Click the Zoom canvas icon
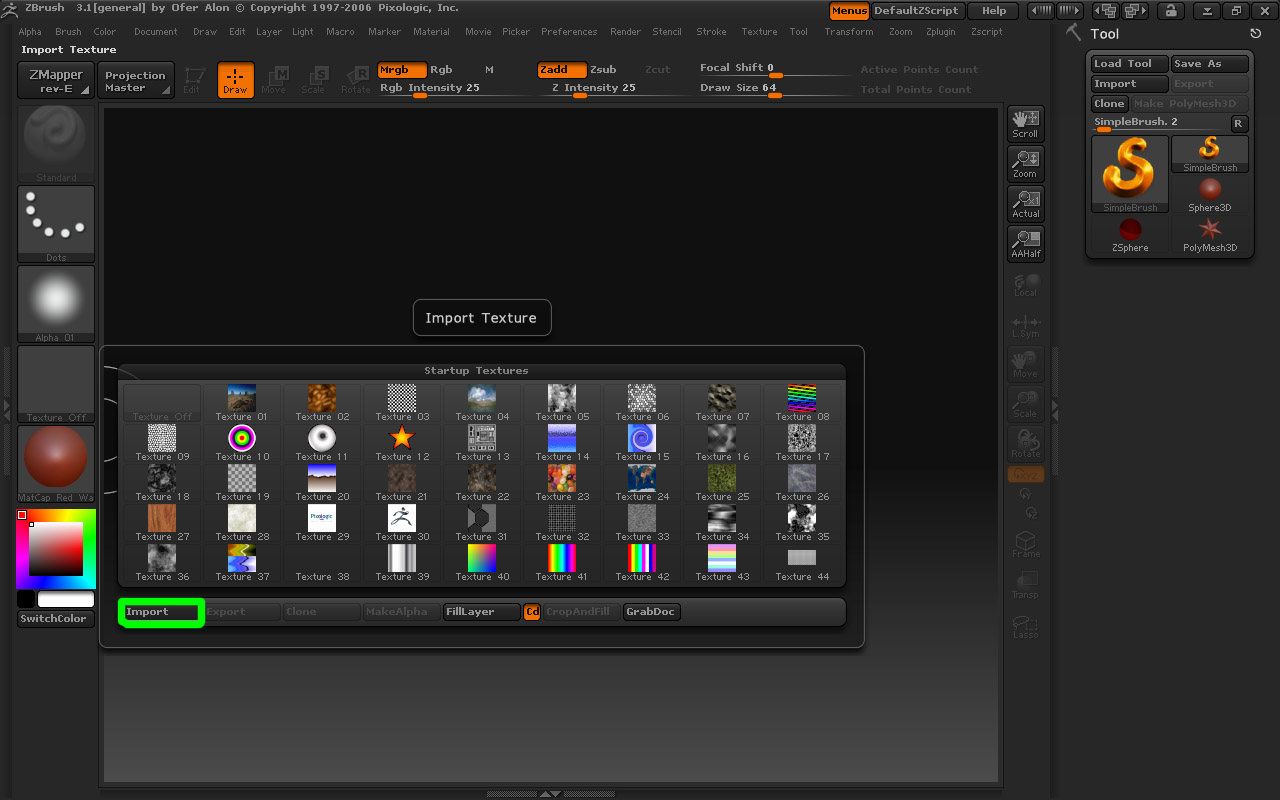This screenshot has height=800, width=1280. coord(1025,164)
